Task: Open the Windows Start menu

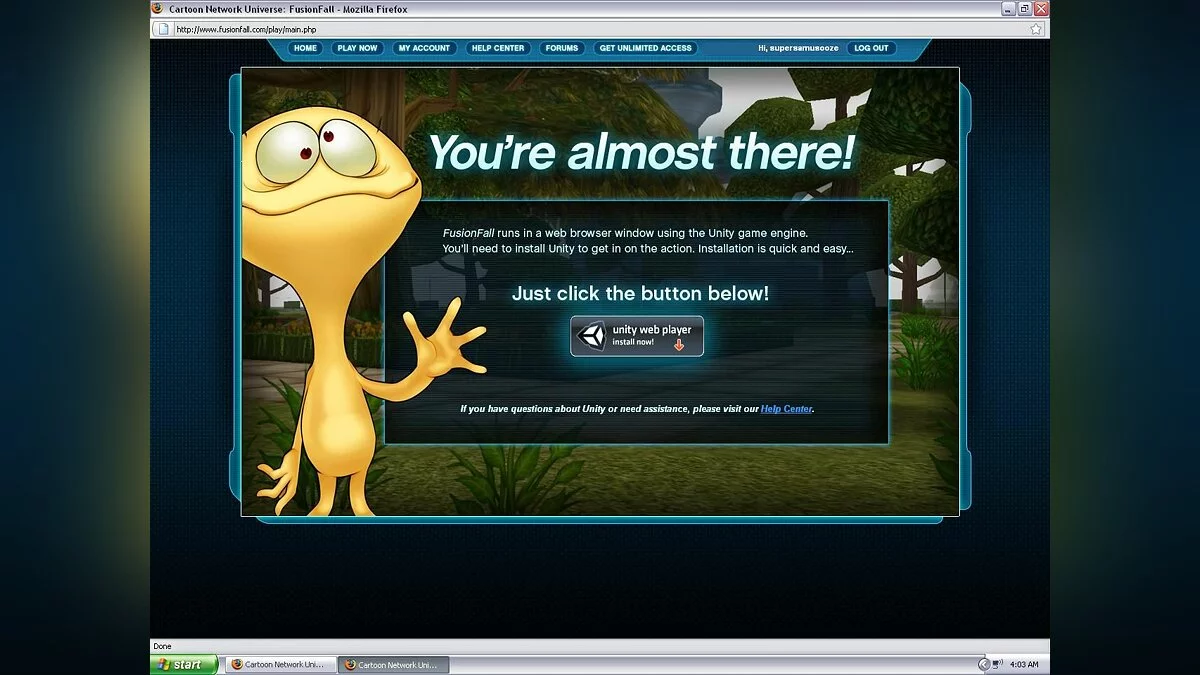Action: tap(184, 664)
